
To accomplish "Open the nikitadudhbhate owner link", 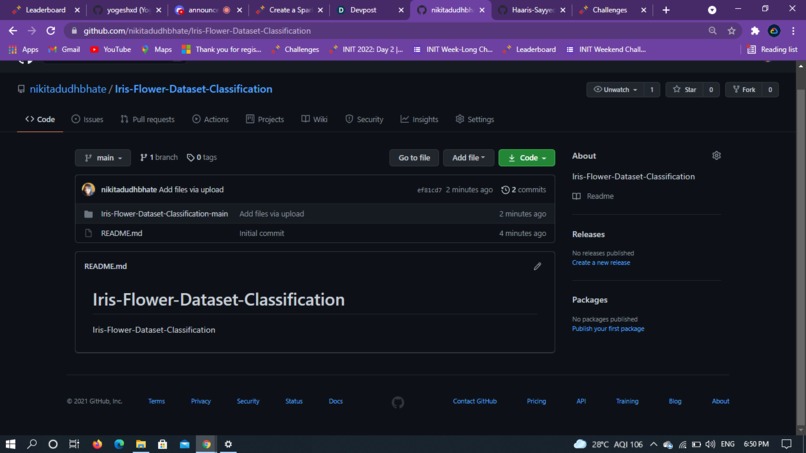I will (x=68, y=89).
